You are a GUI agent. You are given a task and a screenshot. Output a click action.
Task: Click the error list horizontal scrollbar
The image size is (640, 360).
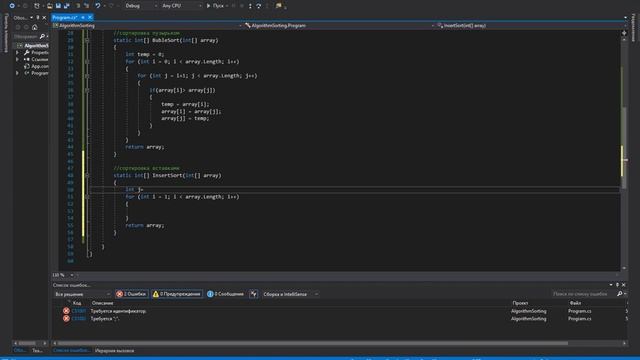pos(312,343)
